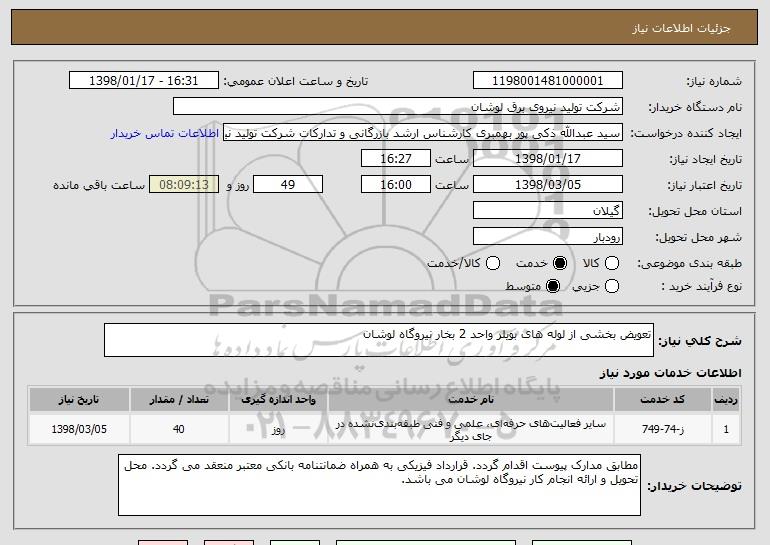770x545 pixels.
Task: Click the general need description text box
Action: (379, 340)
